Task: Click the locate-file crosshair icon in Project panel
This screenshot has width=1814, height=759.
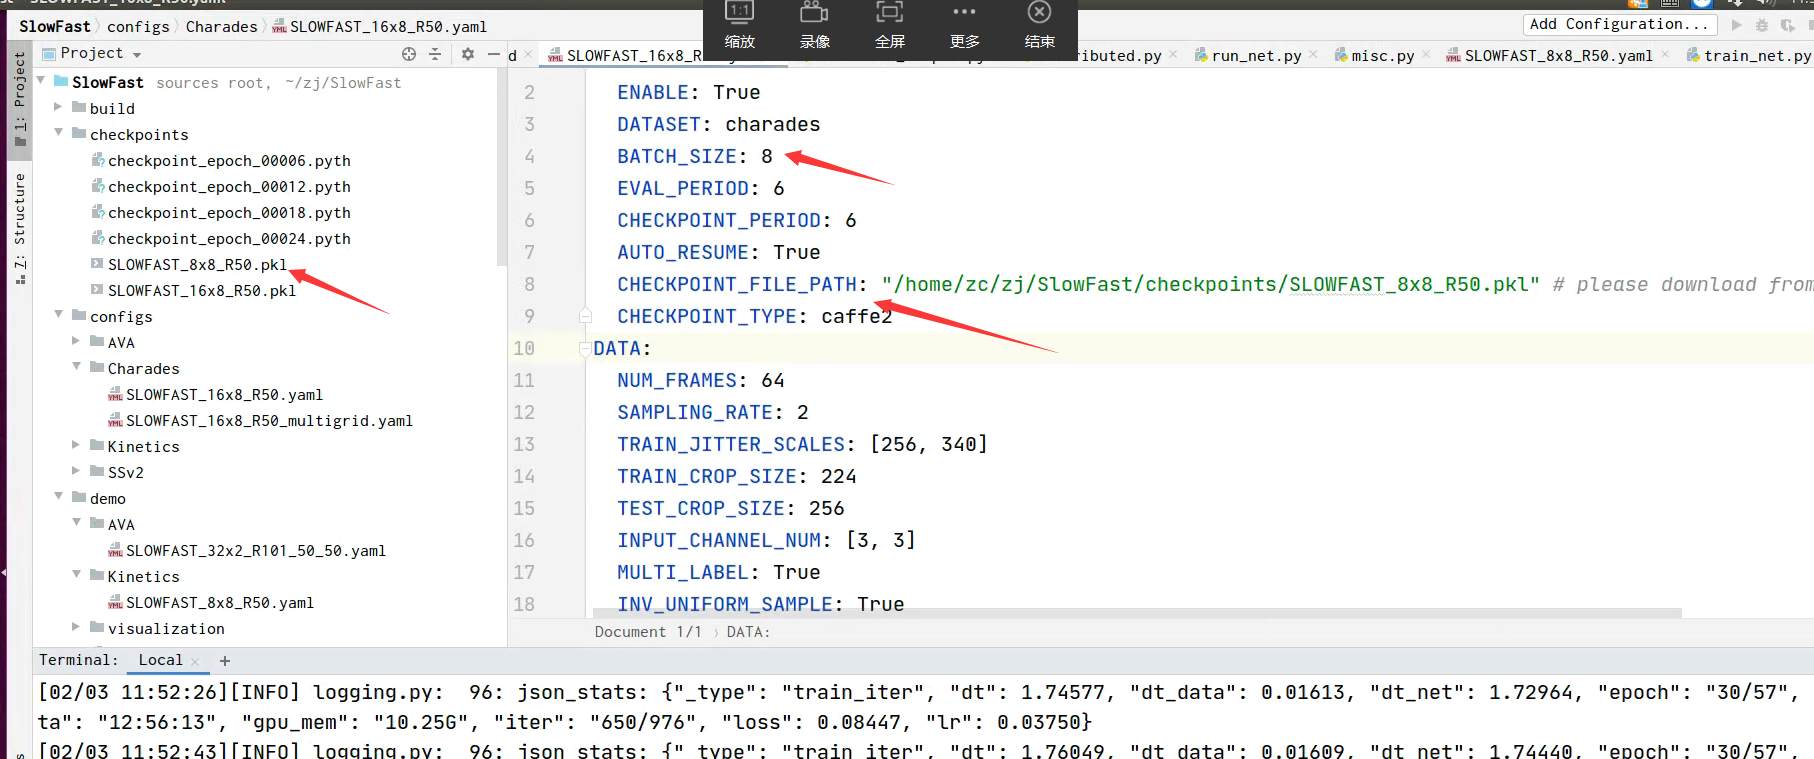Action: [409, 54]
